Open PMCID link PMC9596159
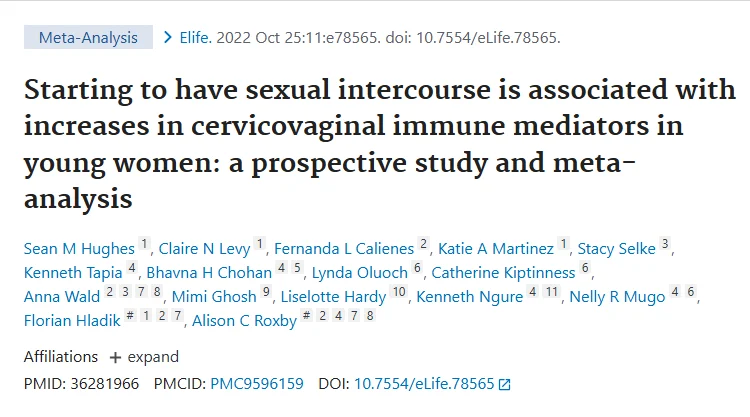750x417 pixels. [258, 383]
